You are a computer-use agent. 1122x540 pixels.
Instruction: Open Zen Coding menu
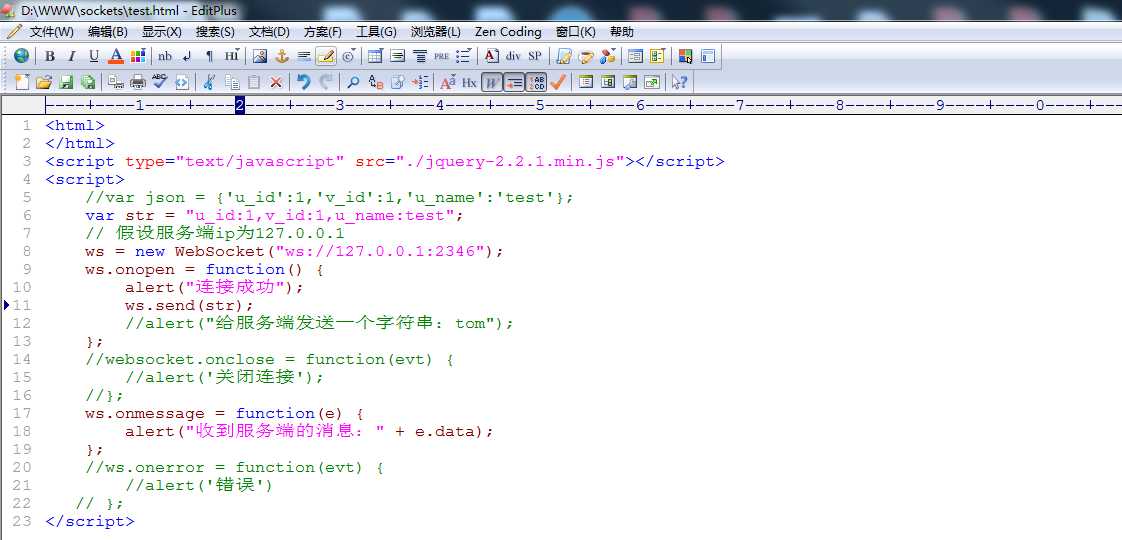[x=508, y=31]
